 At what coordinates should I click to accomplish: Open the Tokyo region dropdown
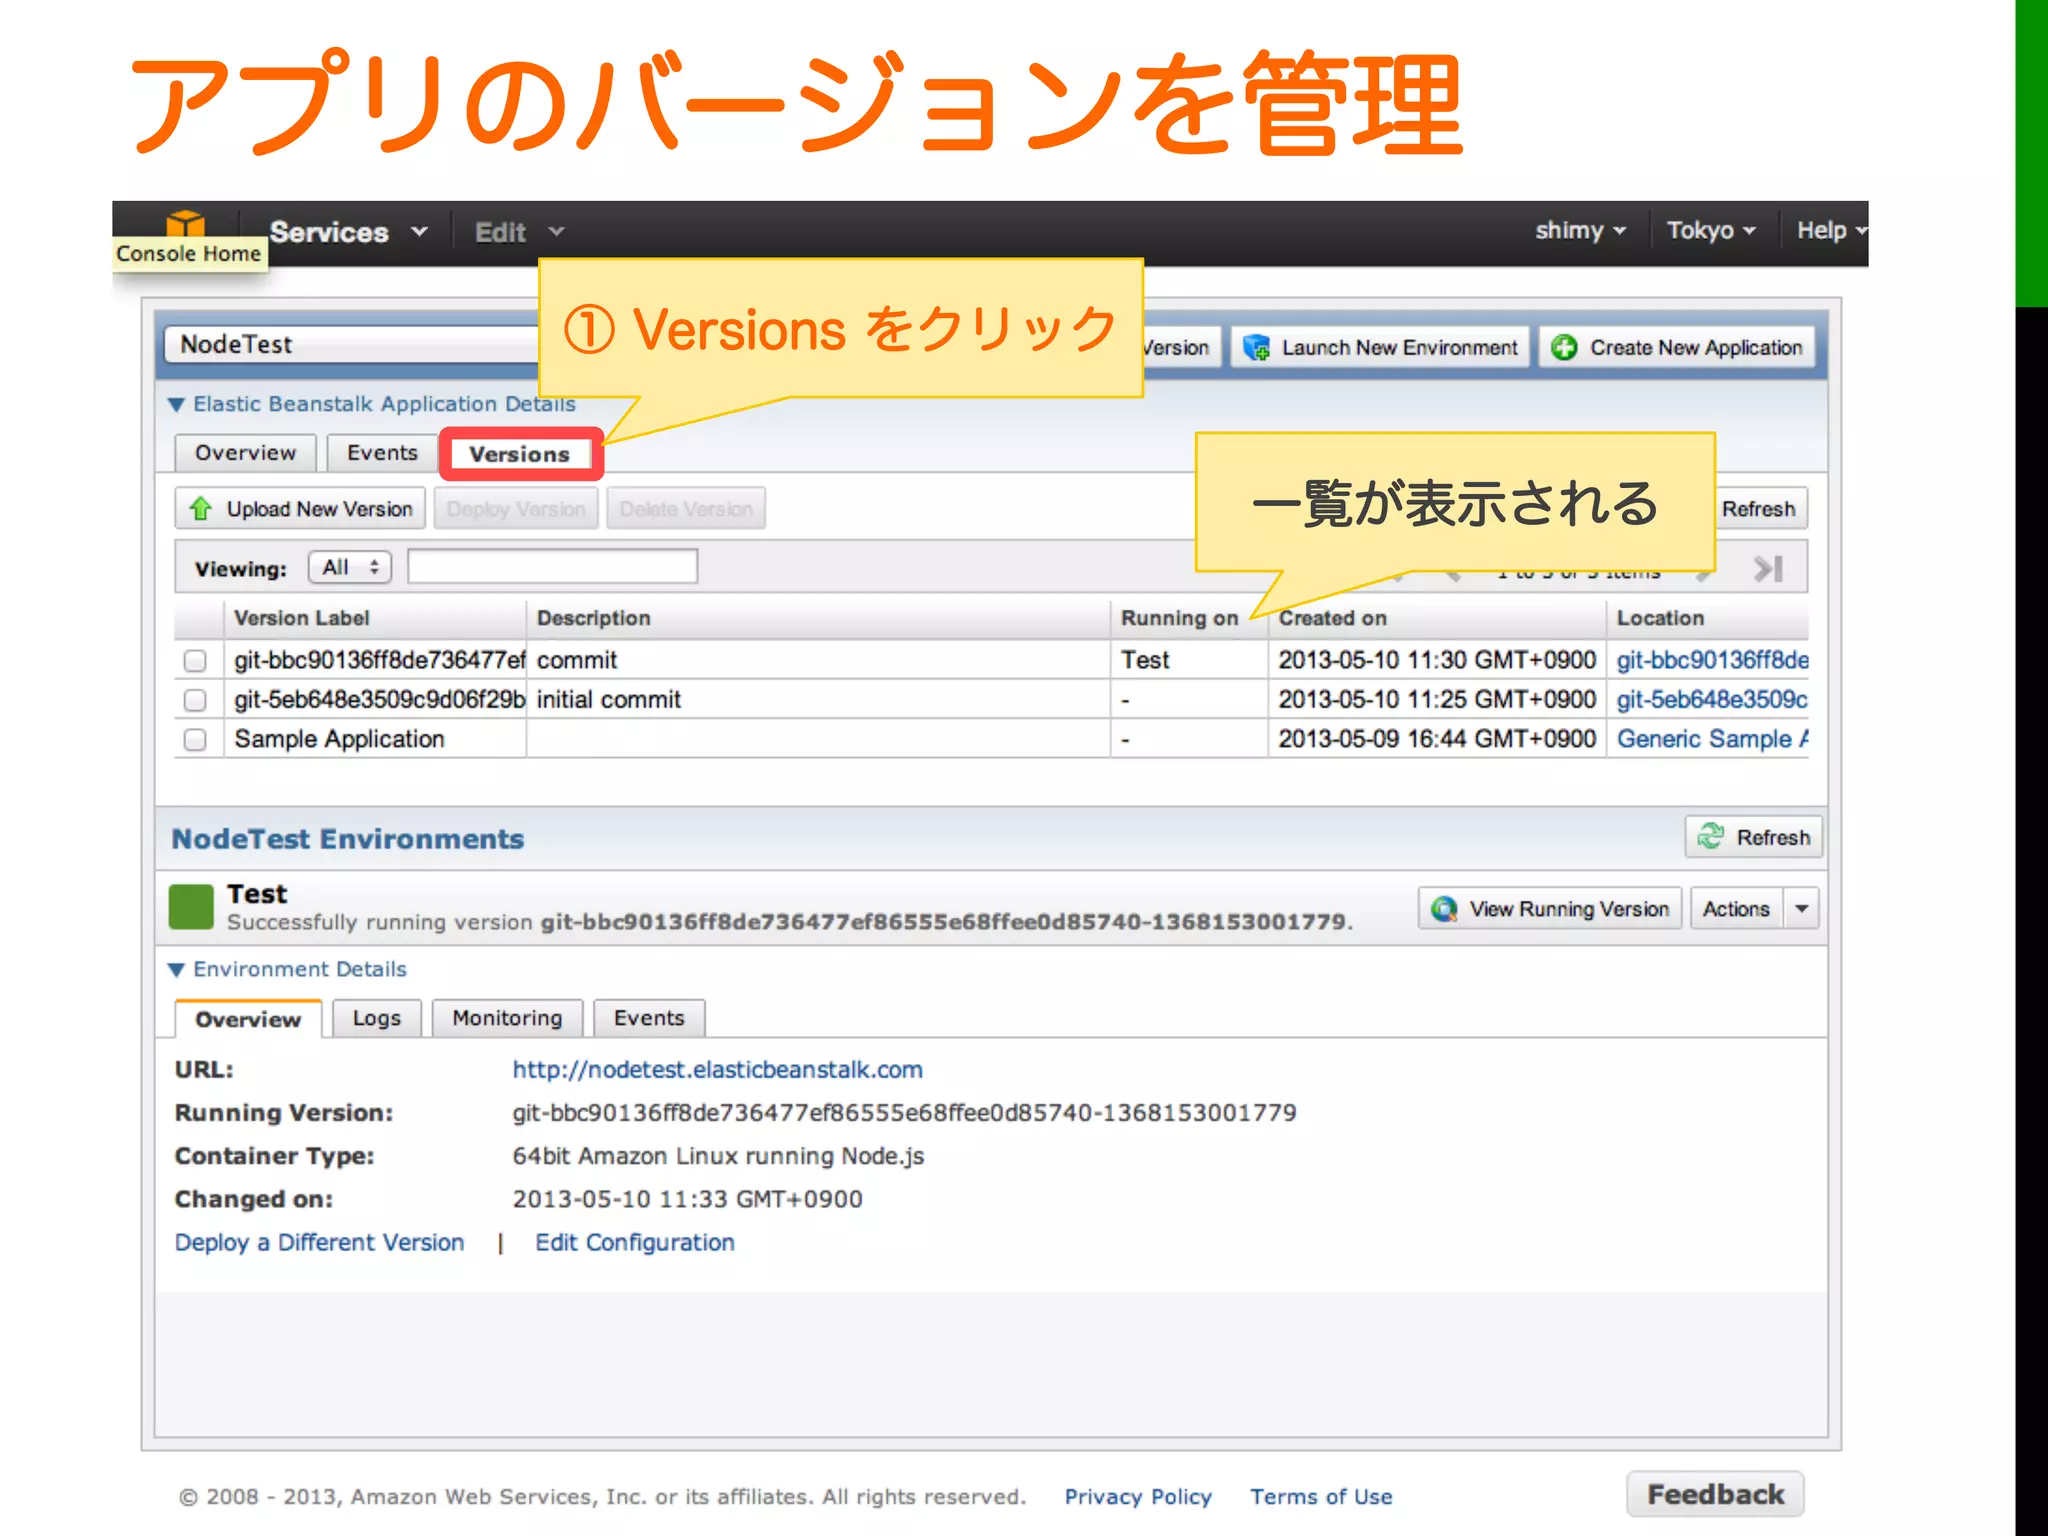1710,230
